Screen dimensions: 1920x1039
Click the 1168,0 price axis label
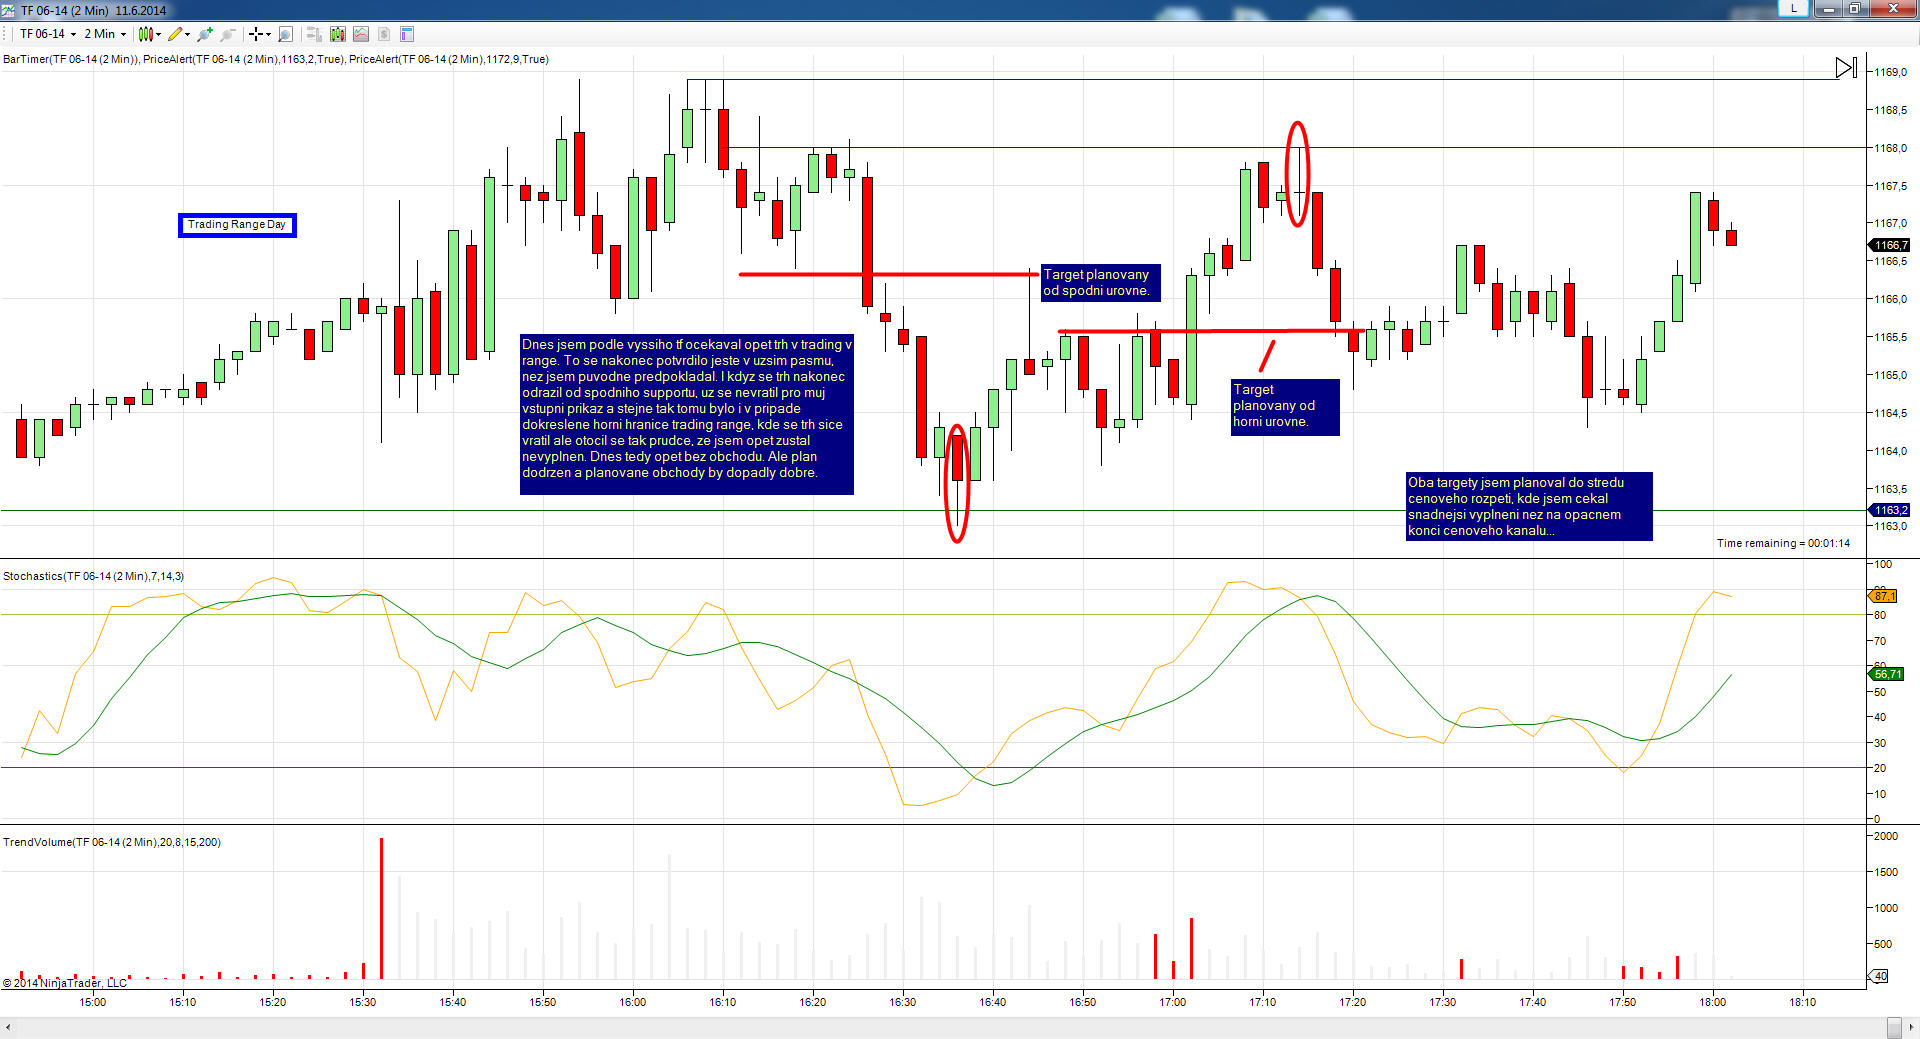click(1890, 148)
